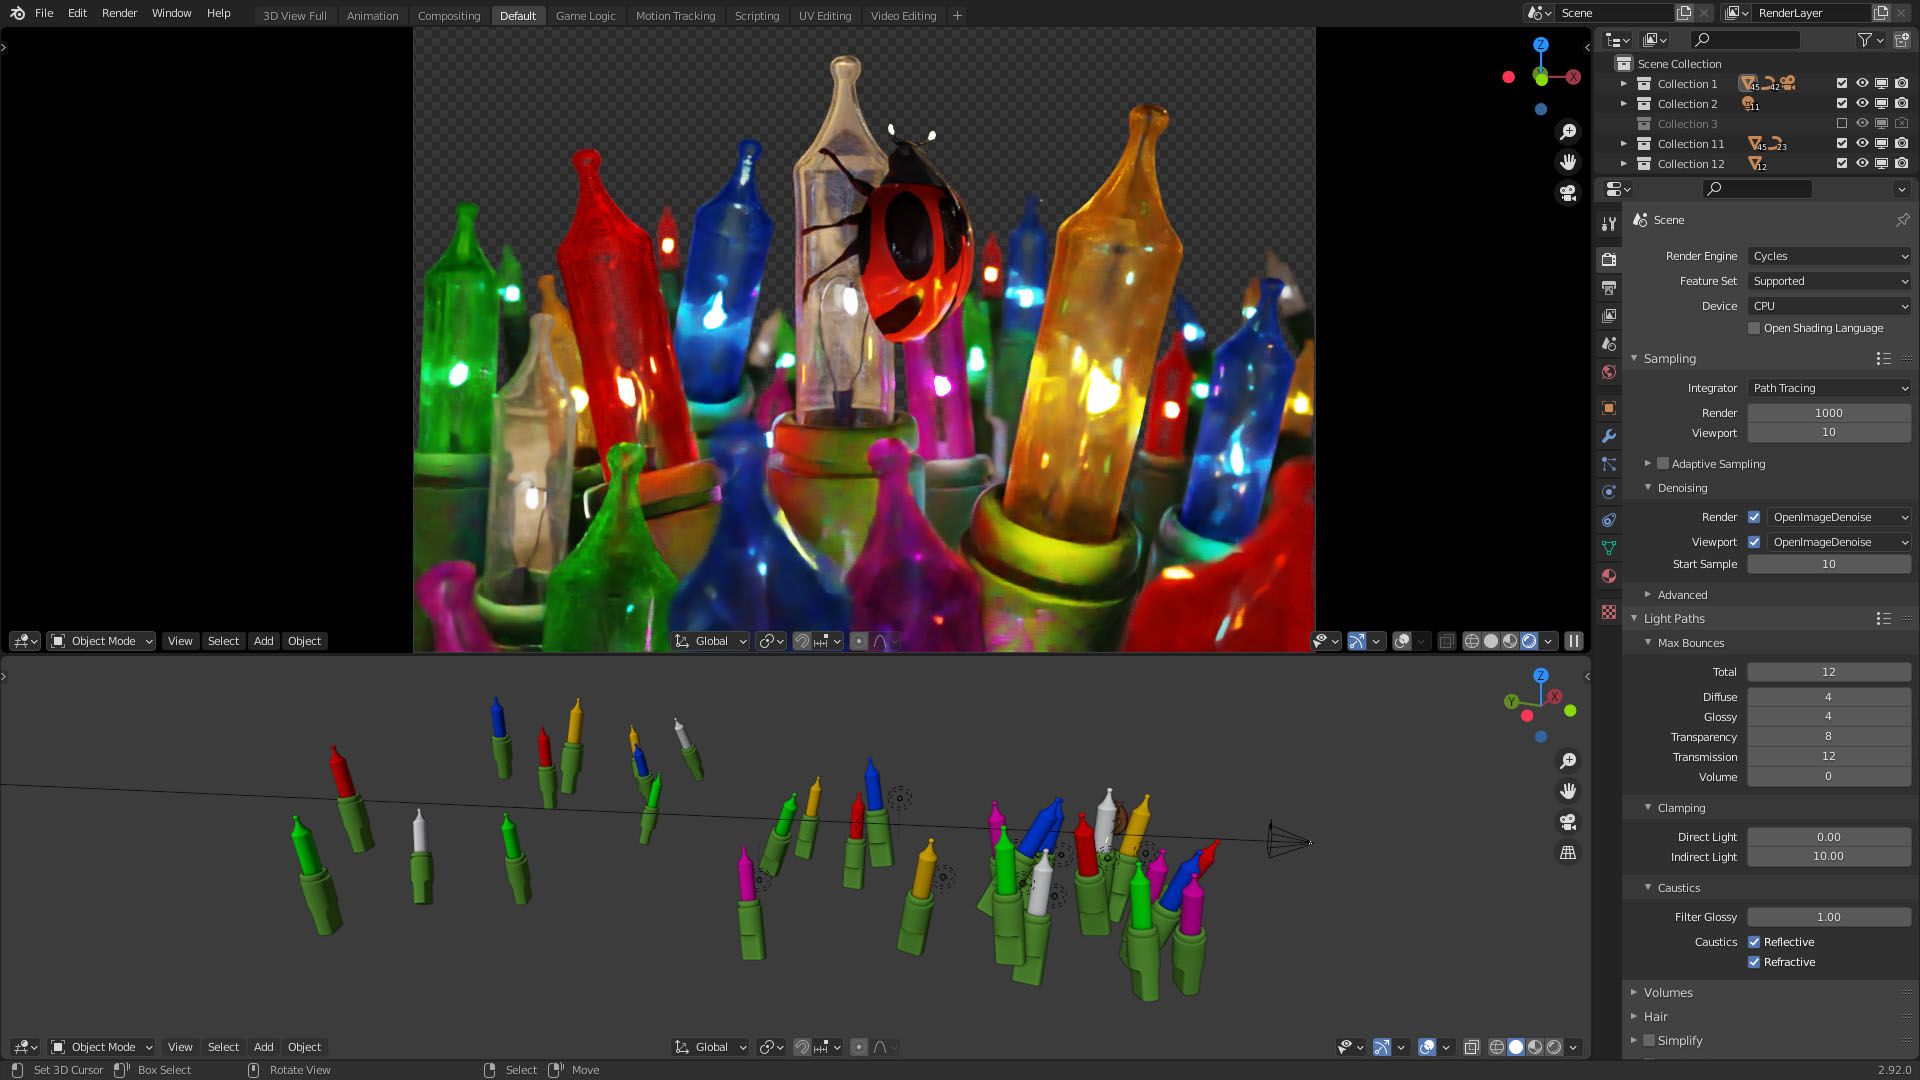Click camera view icon in upper viewport
Viewport: 1920px width, 1080px height.
pos(1568,192)
